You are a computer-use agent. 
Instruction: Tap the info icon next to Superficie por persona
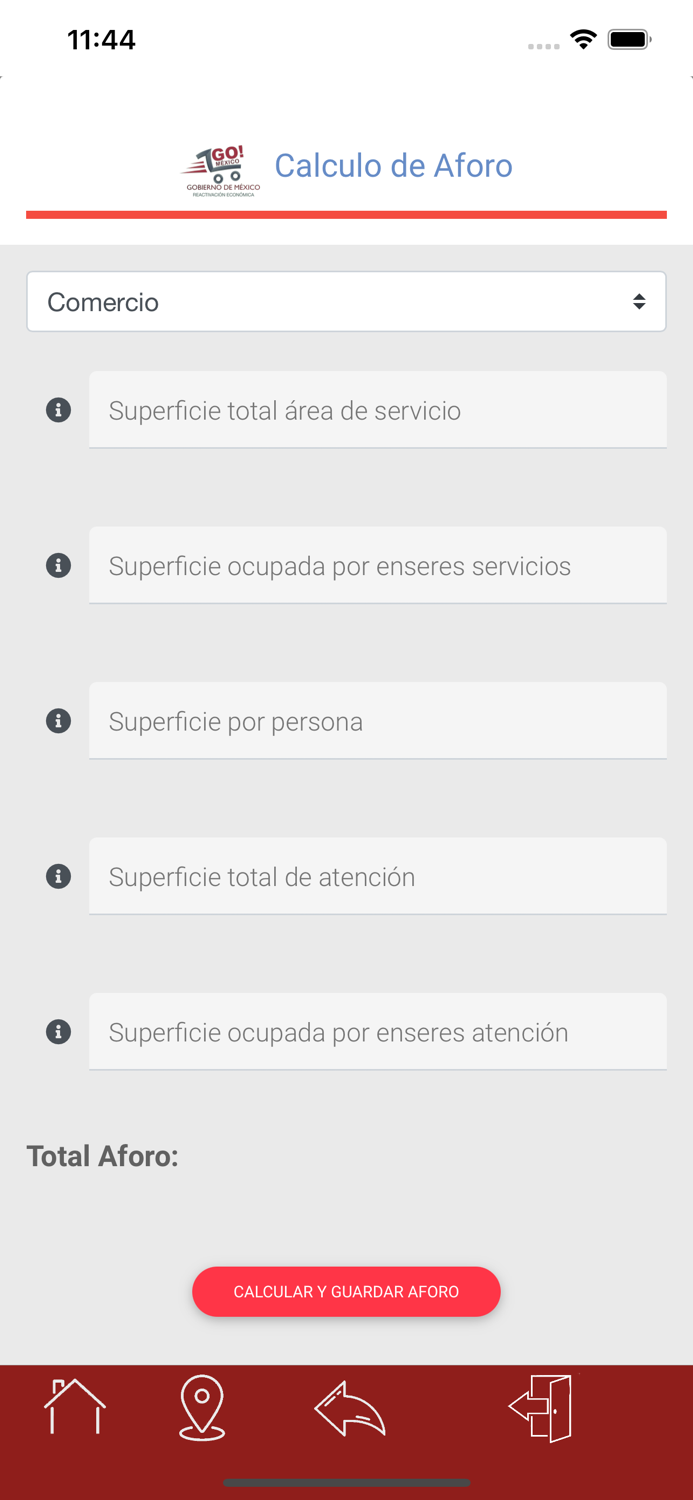[58, 720]
